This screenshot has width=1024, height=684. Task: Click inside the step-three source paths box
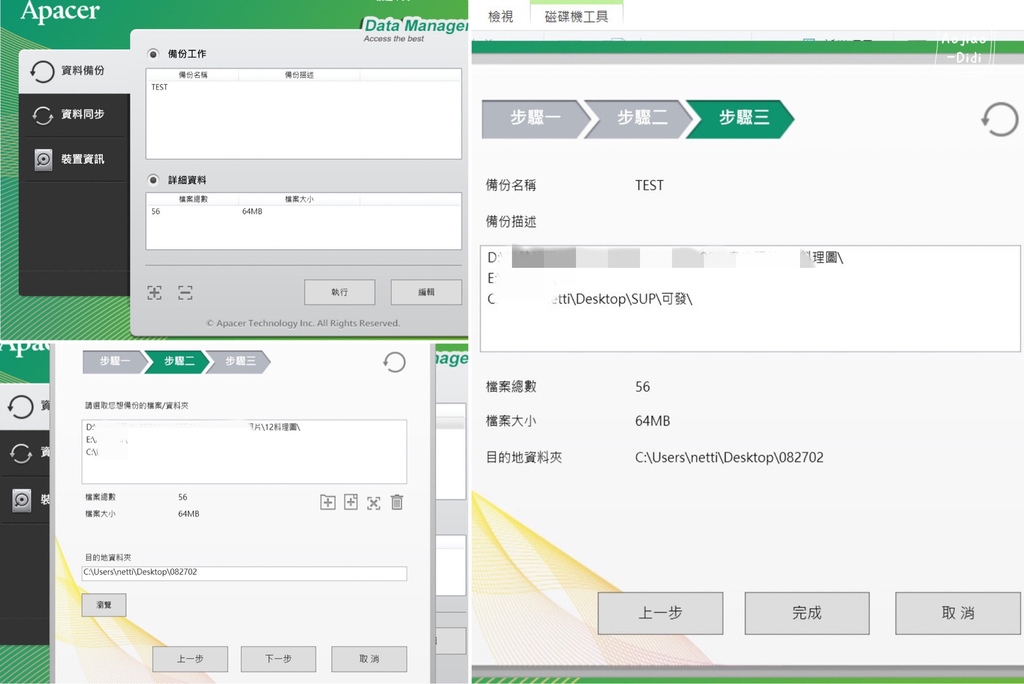tap(750, 299)
